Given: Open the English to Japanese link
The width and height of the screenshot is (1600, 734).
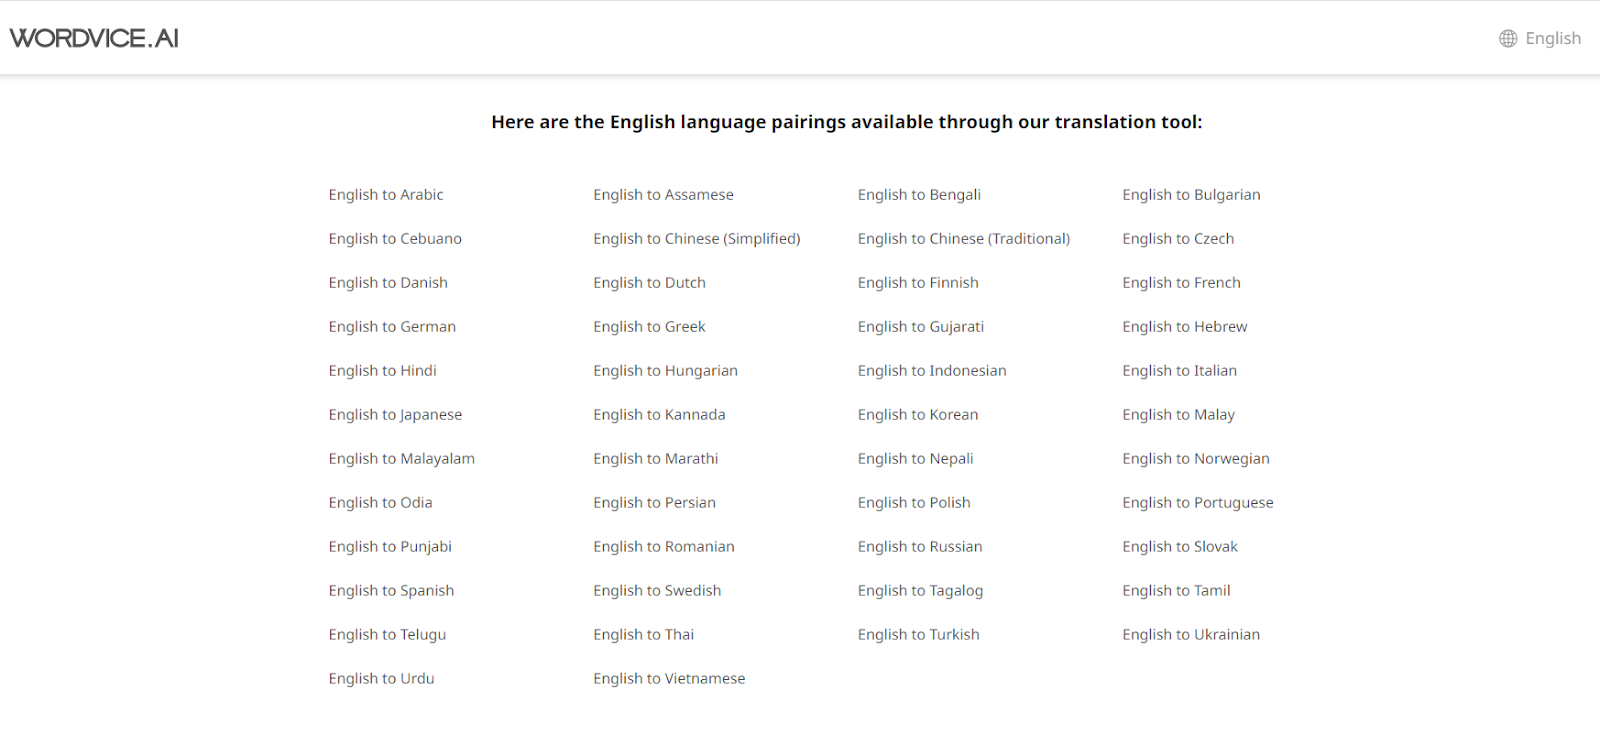Looking at the screenshot, I should (395, 415).
